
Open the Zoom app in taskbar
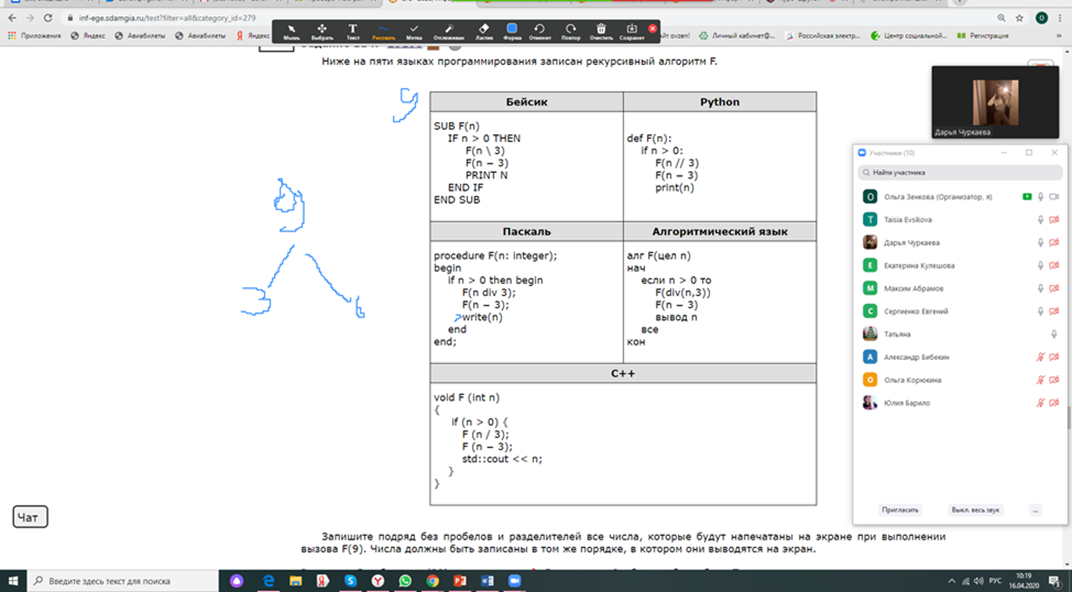click(x=514, y=581)
